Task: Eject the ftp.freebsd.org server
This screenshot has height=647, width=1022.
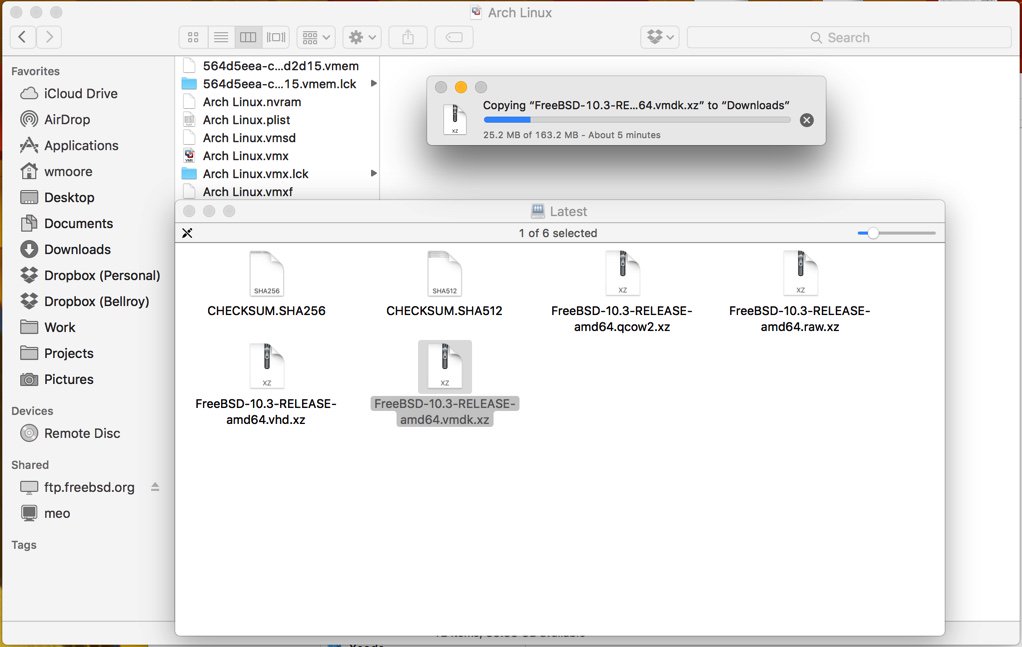Action: tap(155, 487)
